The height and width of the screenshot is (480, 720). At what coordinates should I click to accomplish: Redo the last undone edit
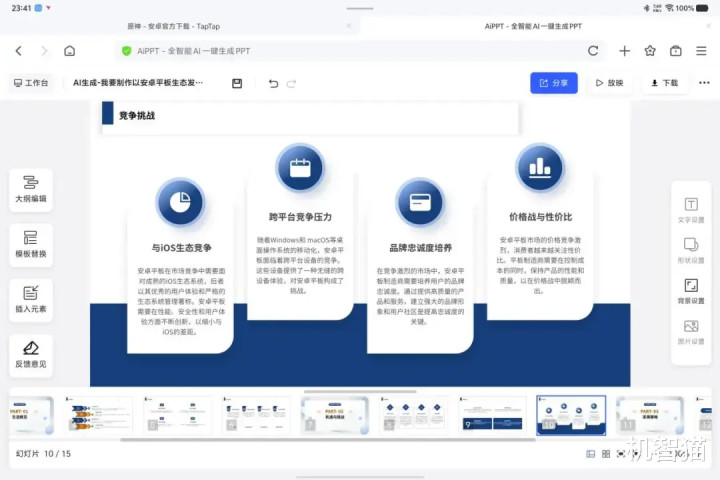[x=291, y=83]
